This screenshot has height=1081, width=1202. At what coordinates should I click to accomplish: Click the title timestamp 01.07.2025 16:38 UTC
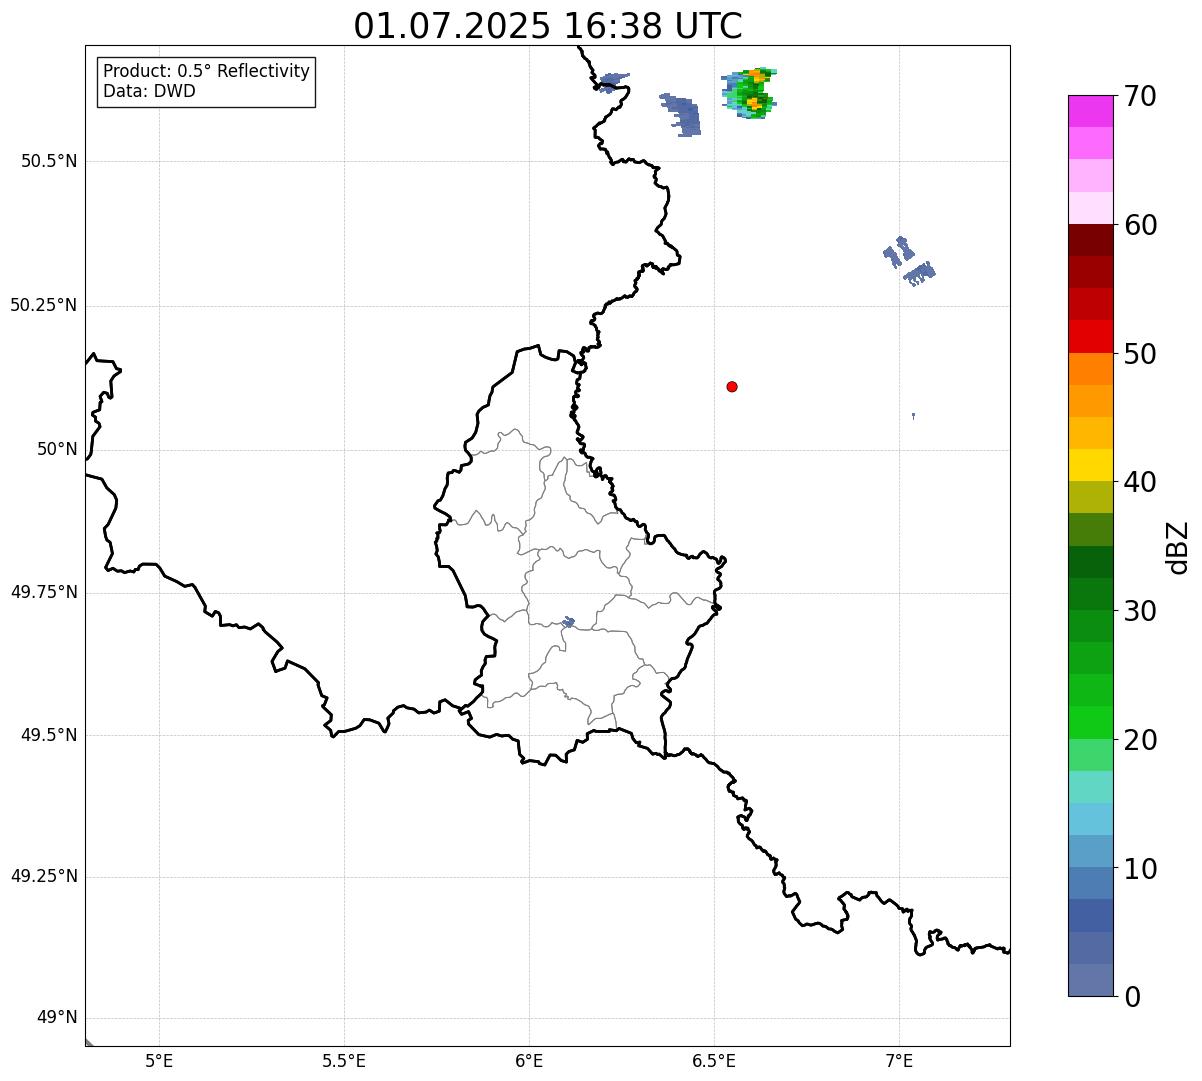pos(548,26)
